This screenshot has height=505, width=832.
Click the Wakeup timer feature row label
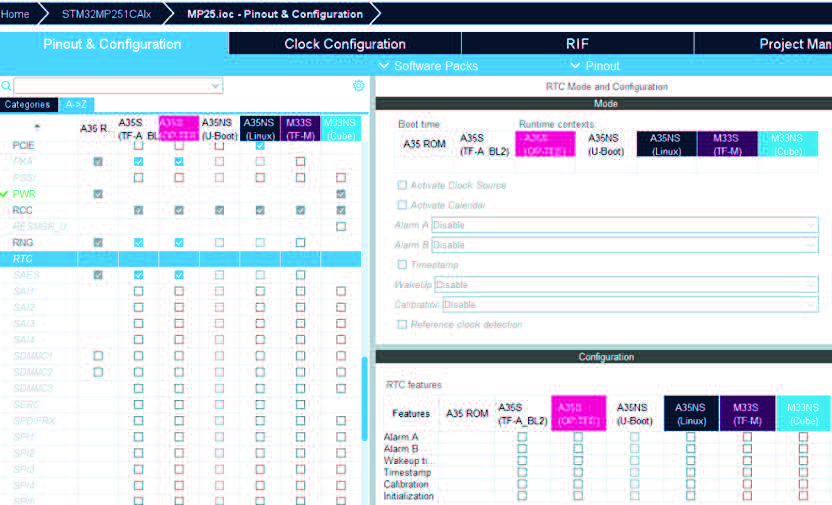(408, 460)
